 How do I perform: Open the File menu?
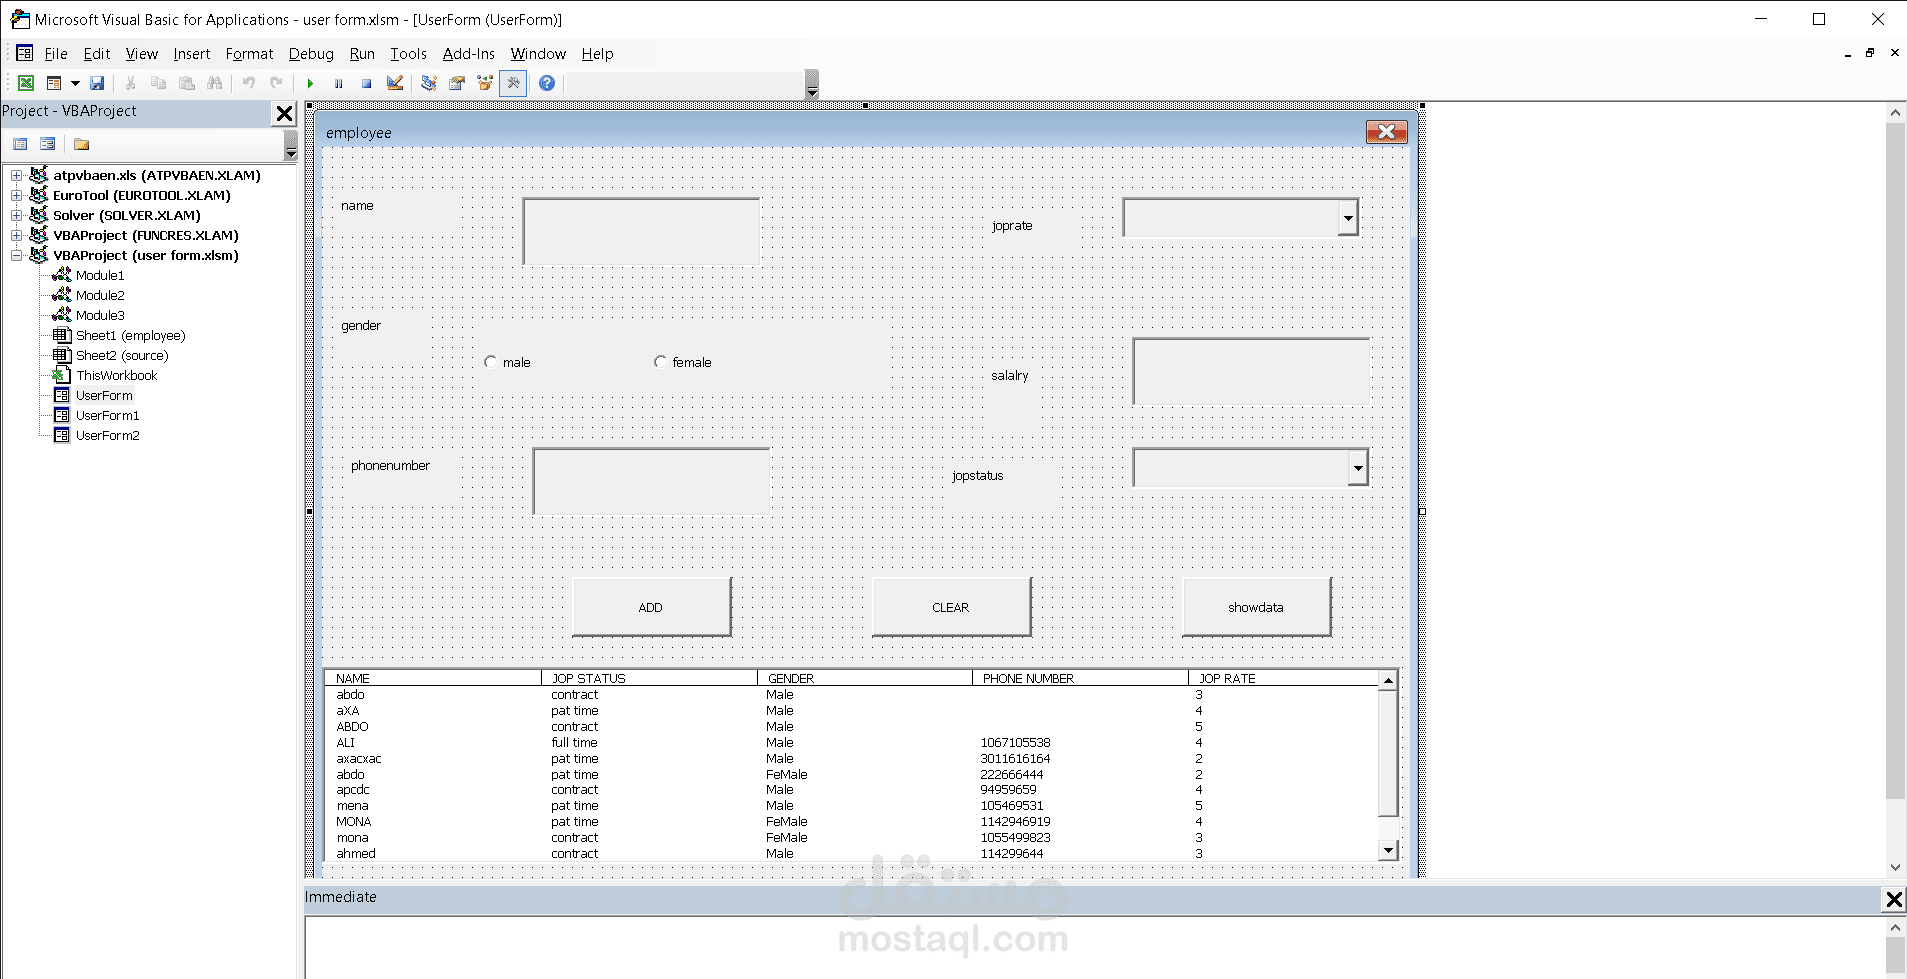(56, 54)
